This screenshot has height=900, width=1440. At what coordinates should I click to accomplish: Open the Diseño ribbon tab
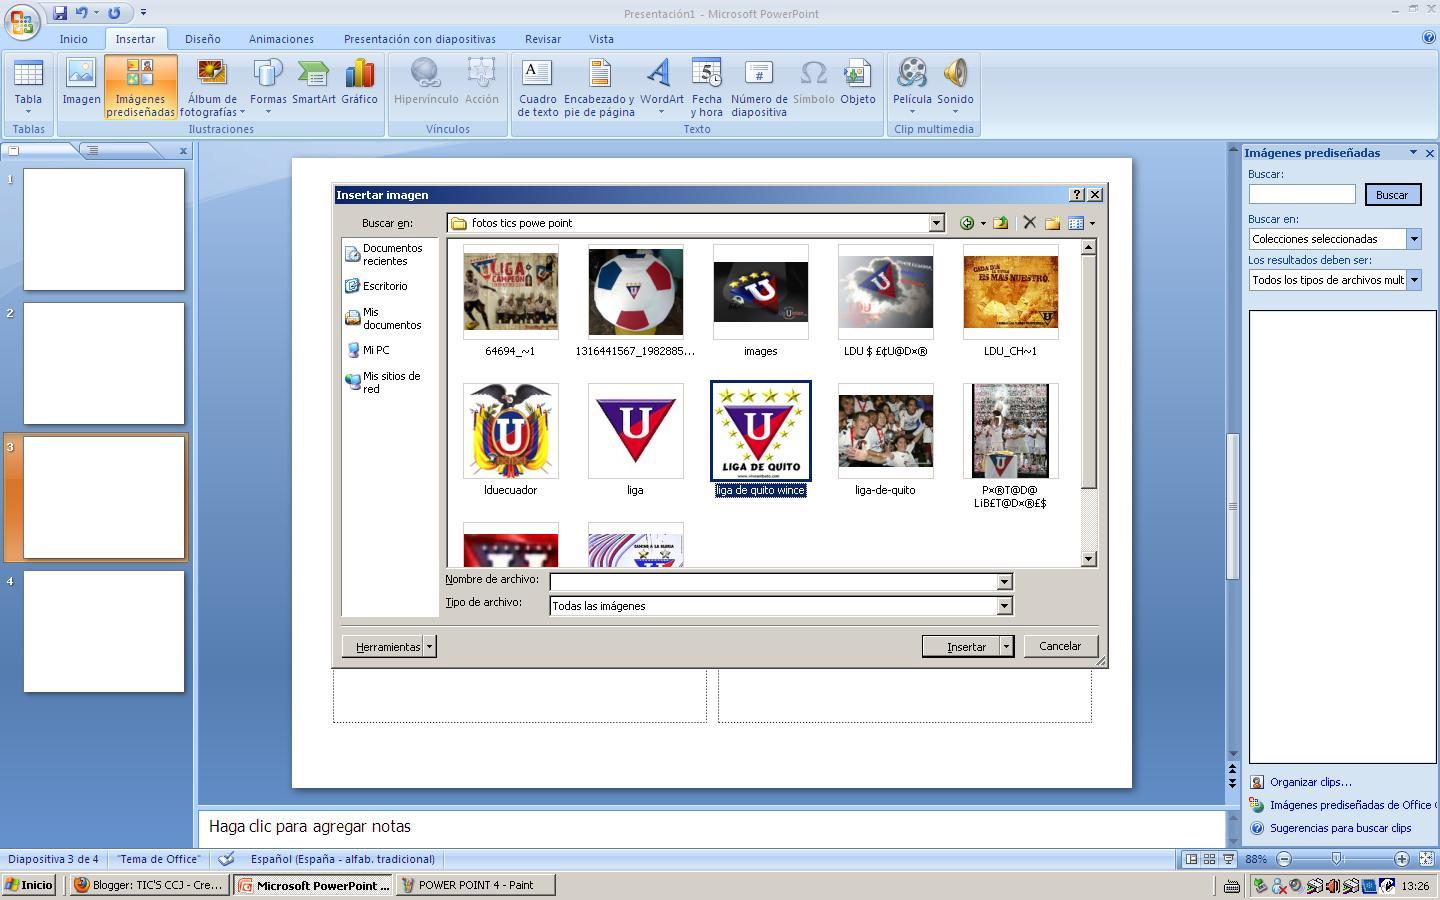202,39
